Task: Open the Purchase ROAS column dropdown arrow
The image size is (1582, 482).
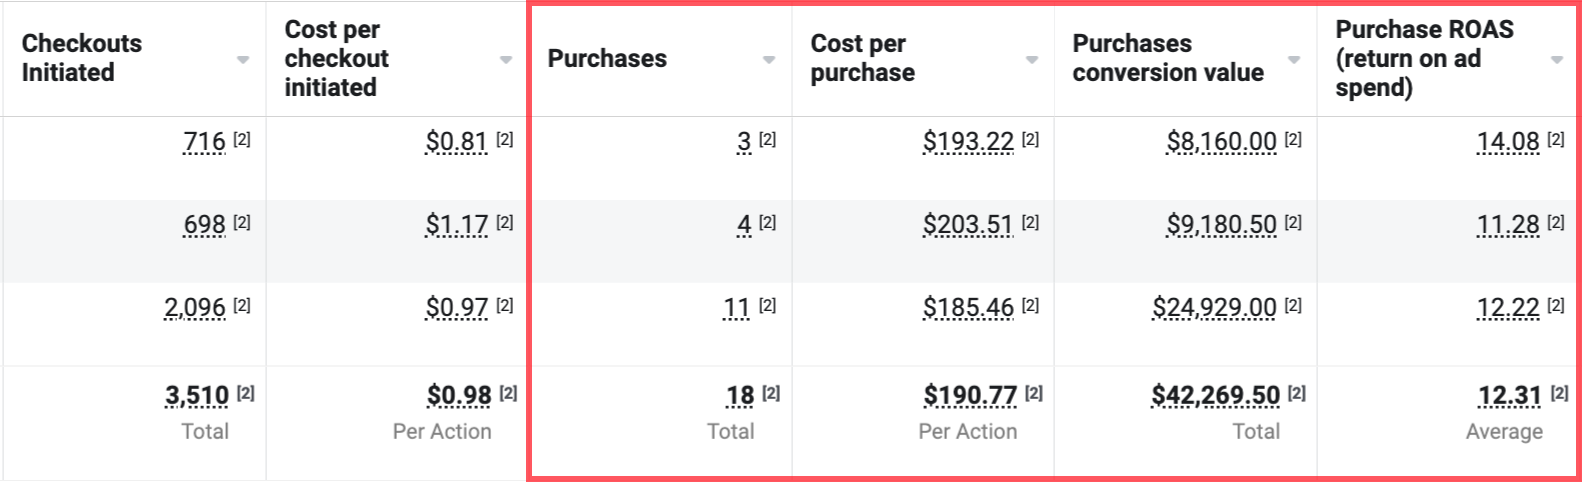Action: tap(1557, 60)
